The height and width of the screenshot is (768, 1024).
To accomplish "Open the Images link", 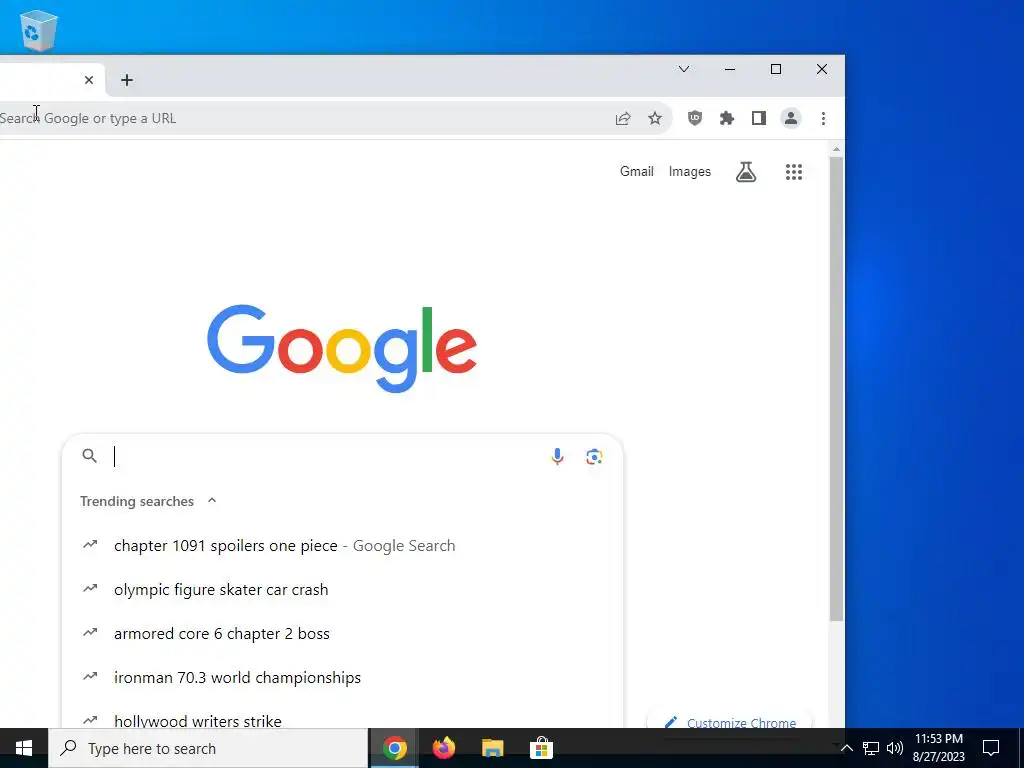I will pyautogui.click(x=690, y=171).
